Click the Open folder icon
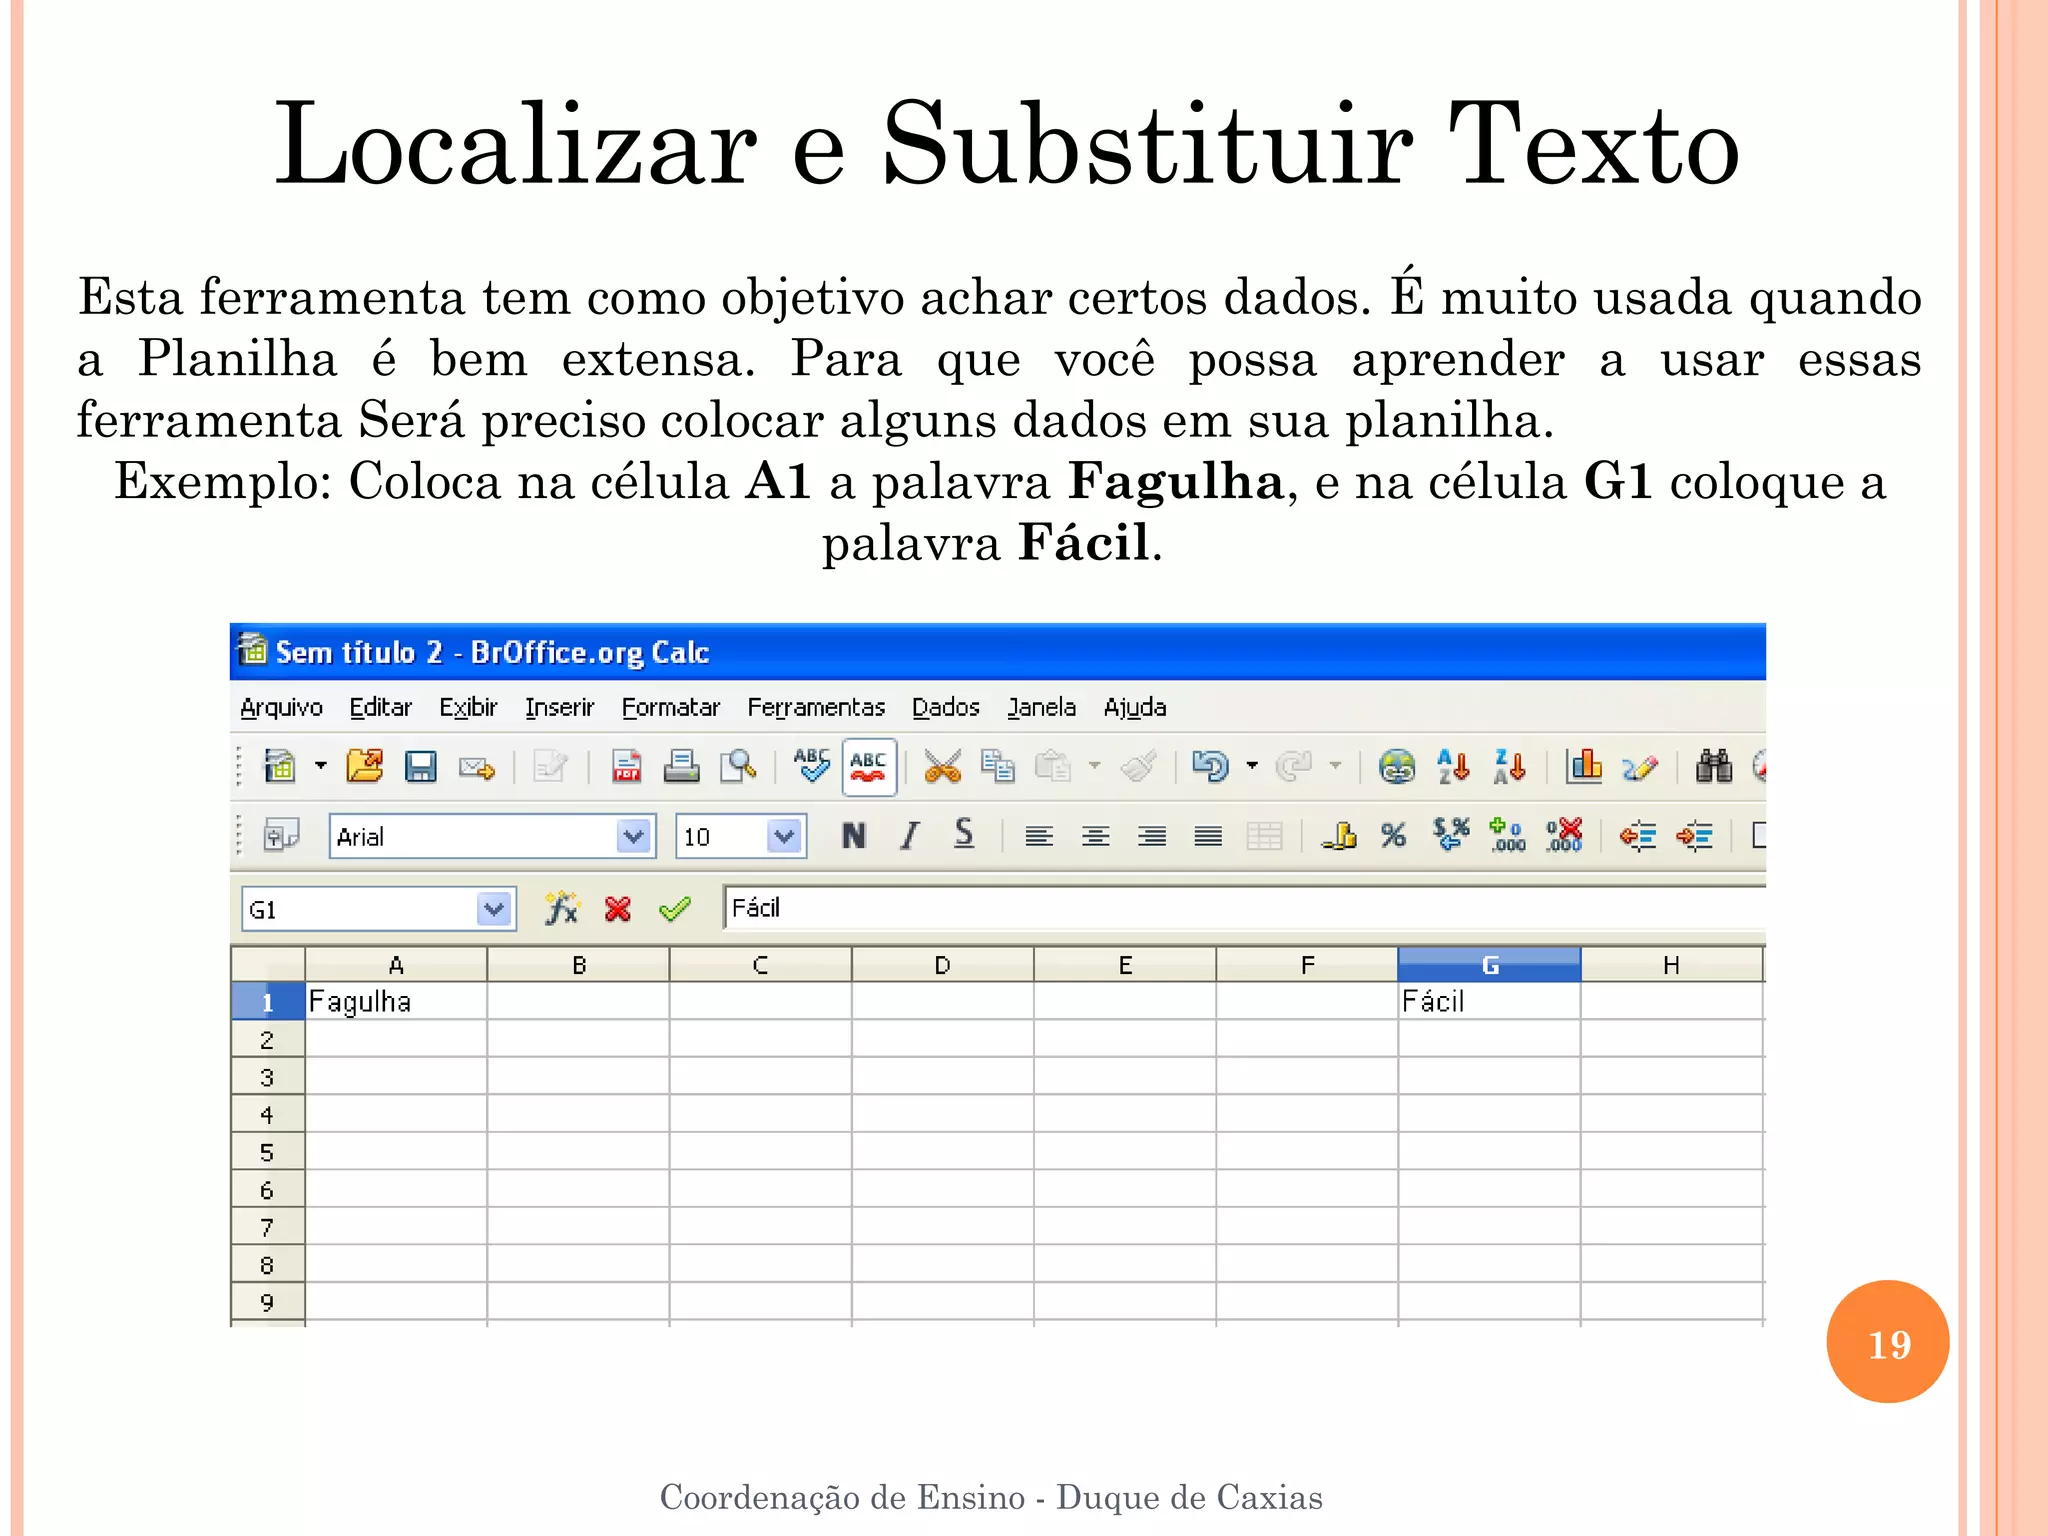This screenshot has width=2048, height=1536. click(365, 767)
